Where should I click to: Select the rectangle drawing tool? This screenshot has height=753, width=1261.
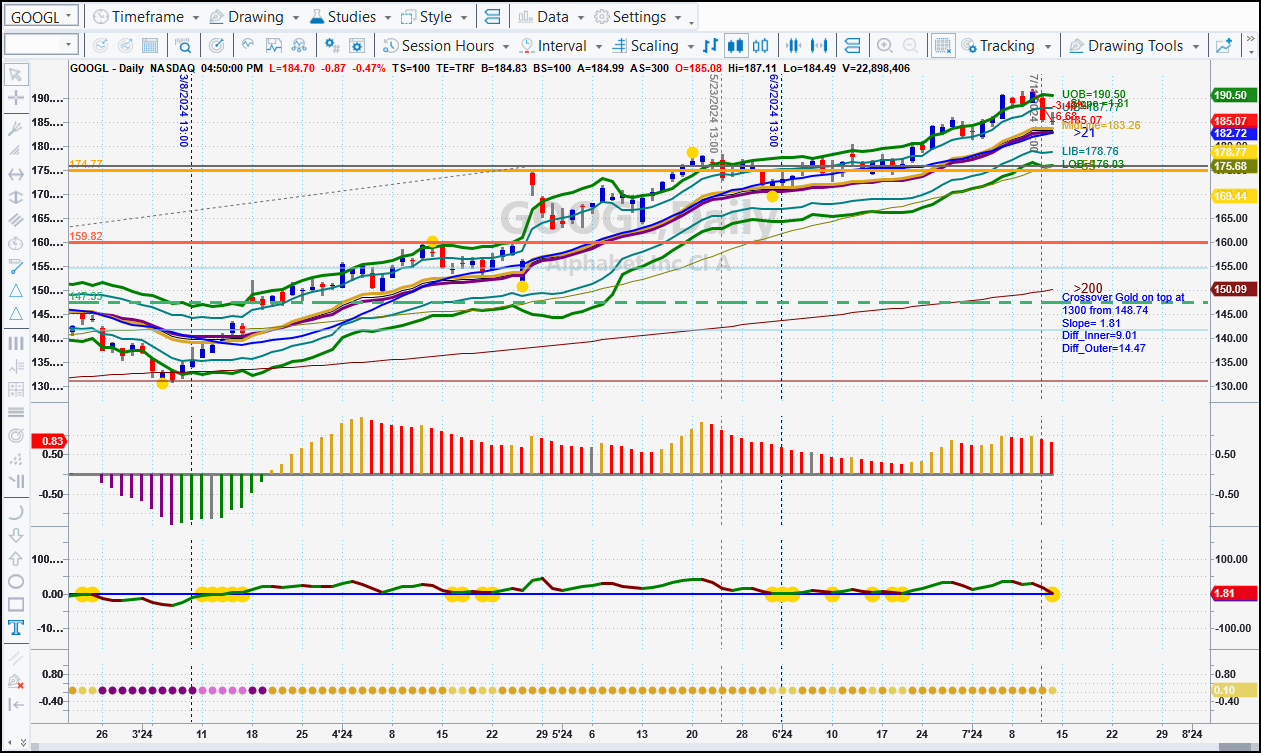pos(16,605)
